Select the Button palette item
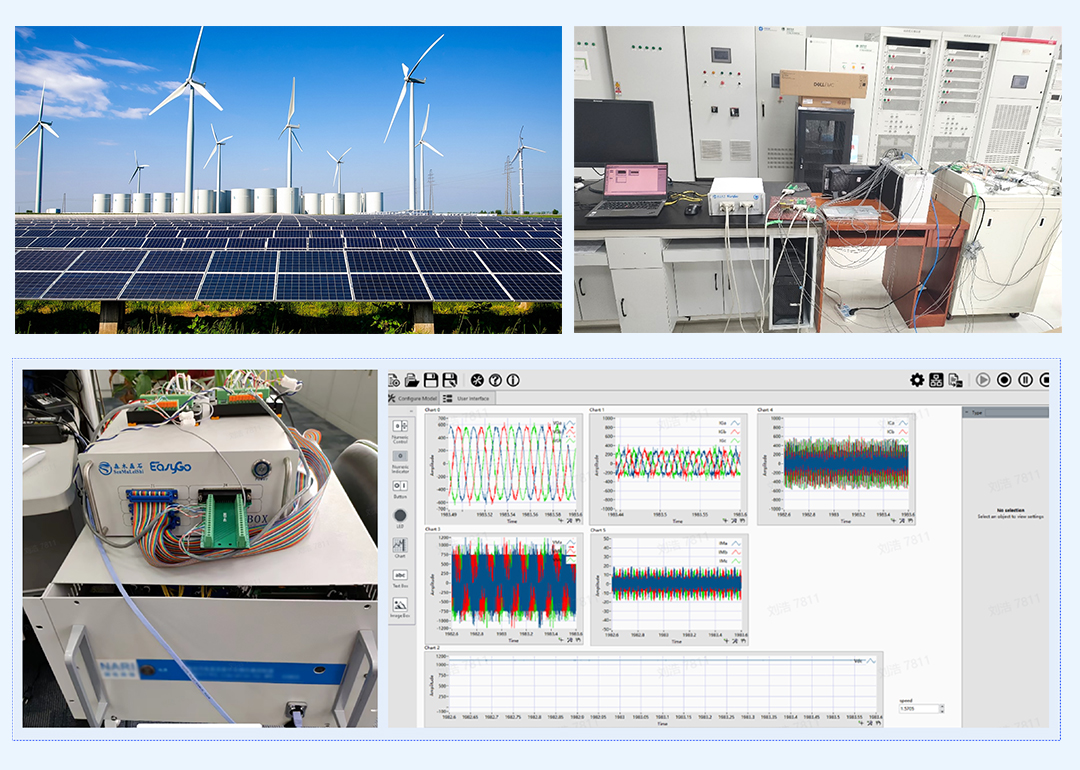The width and height of the screenshot is (1080, 770). [x=400, y=489]
